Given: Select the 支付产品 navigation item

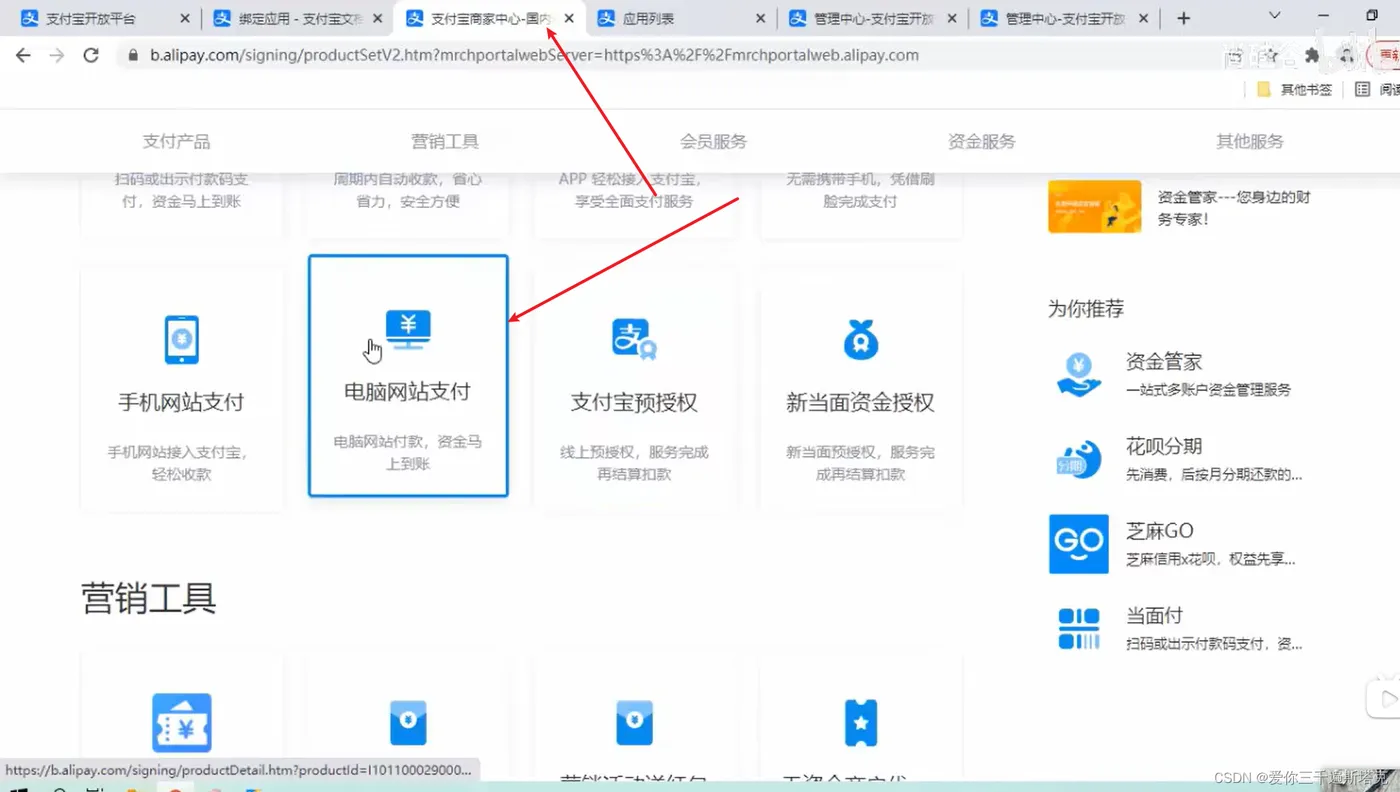Looking at the screenshot, I should coord(177,141).
